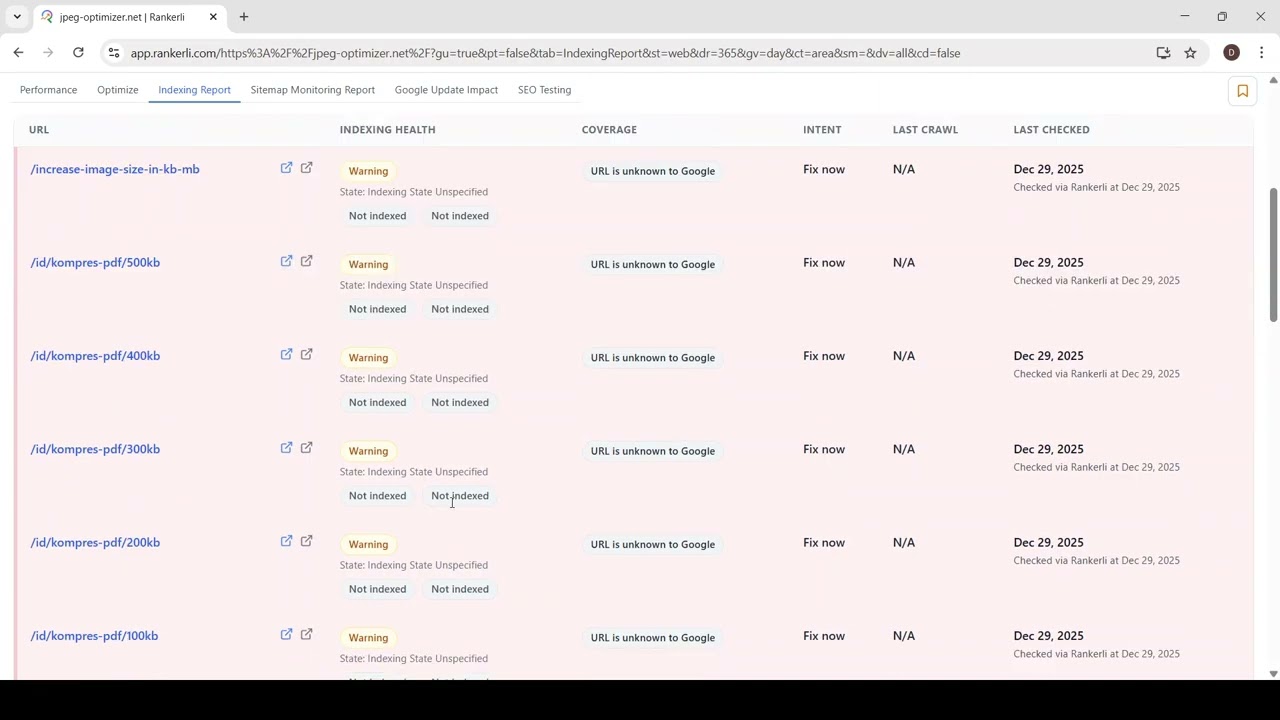Viewport: 1280px width, 720px height.
Task: Click 'Fix now' in /id/kompres-pdf/100kb row
Action: point(824,636)
